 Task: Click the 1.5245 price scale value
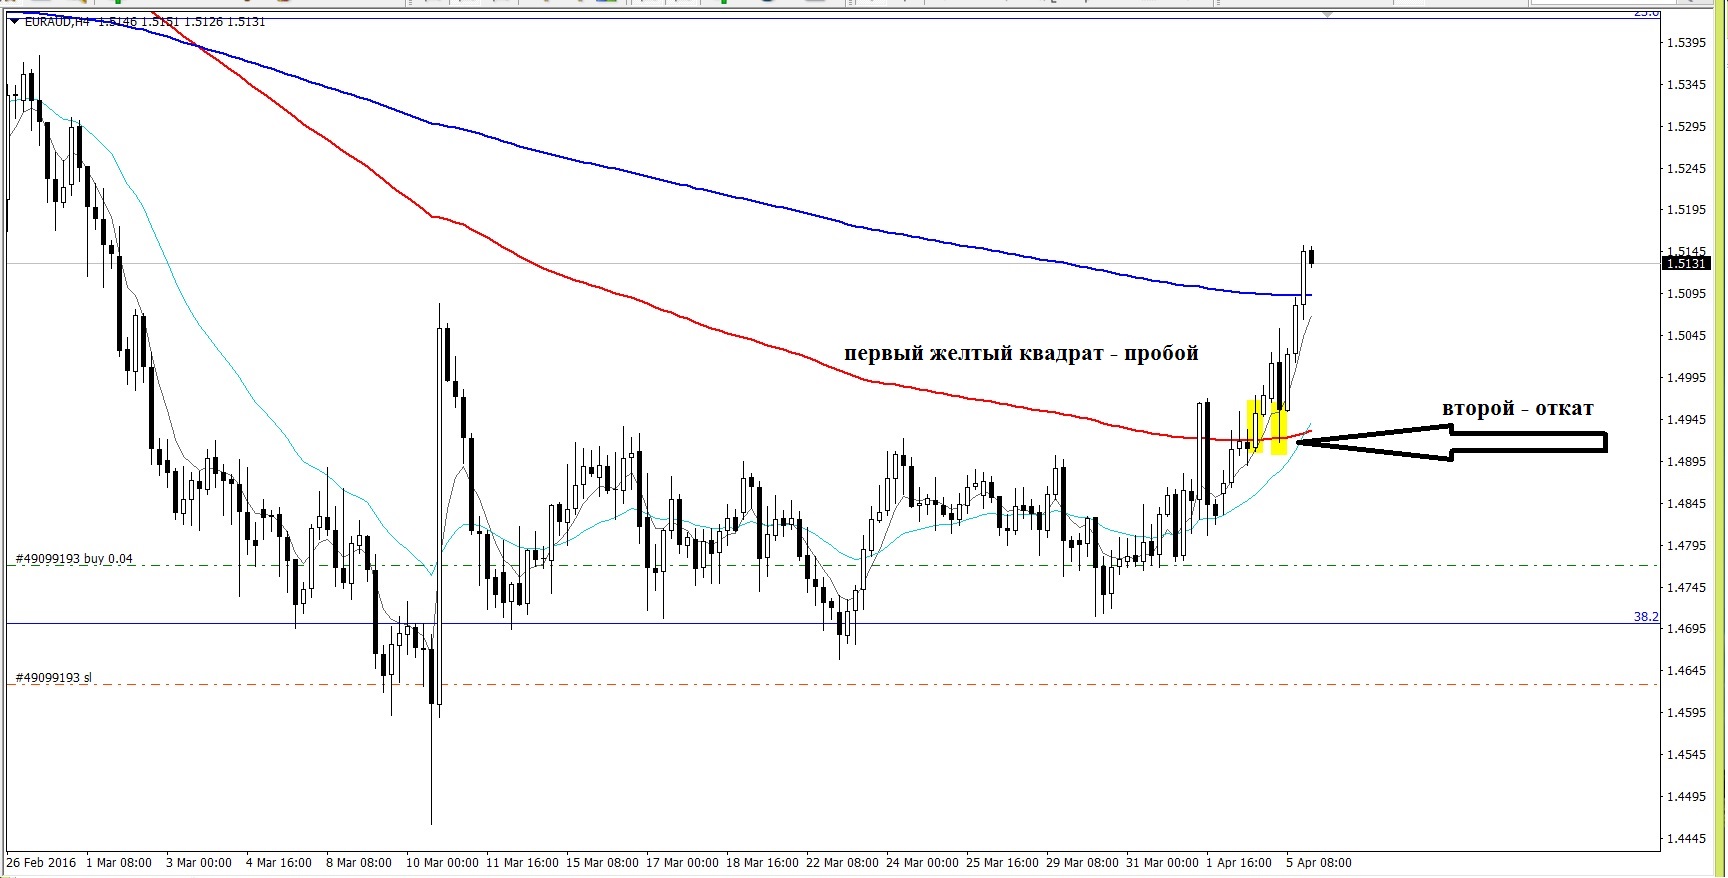1686,169
